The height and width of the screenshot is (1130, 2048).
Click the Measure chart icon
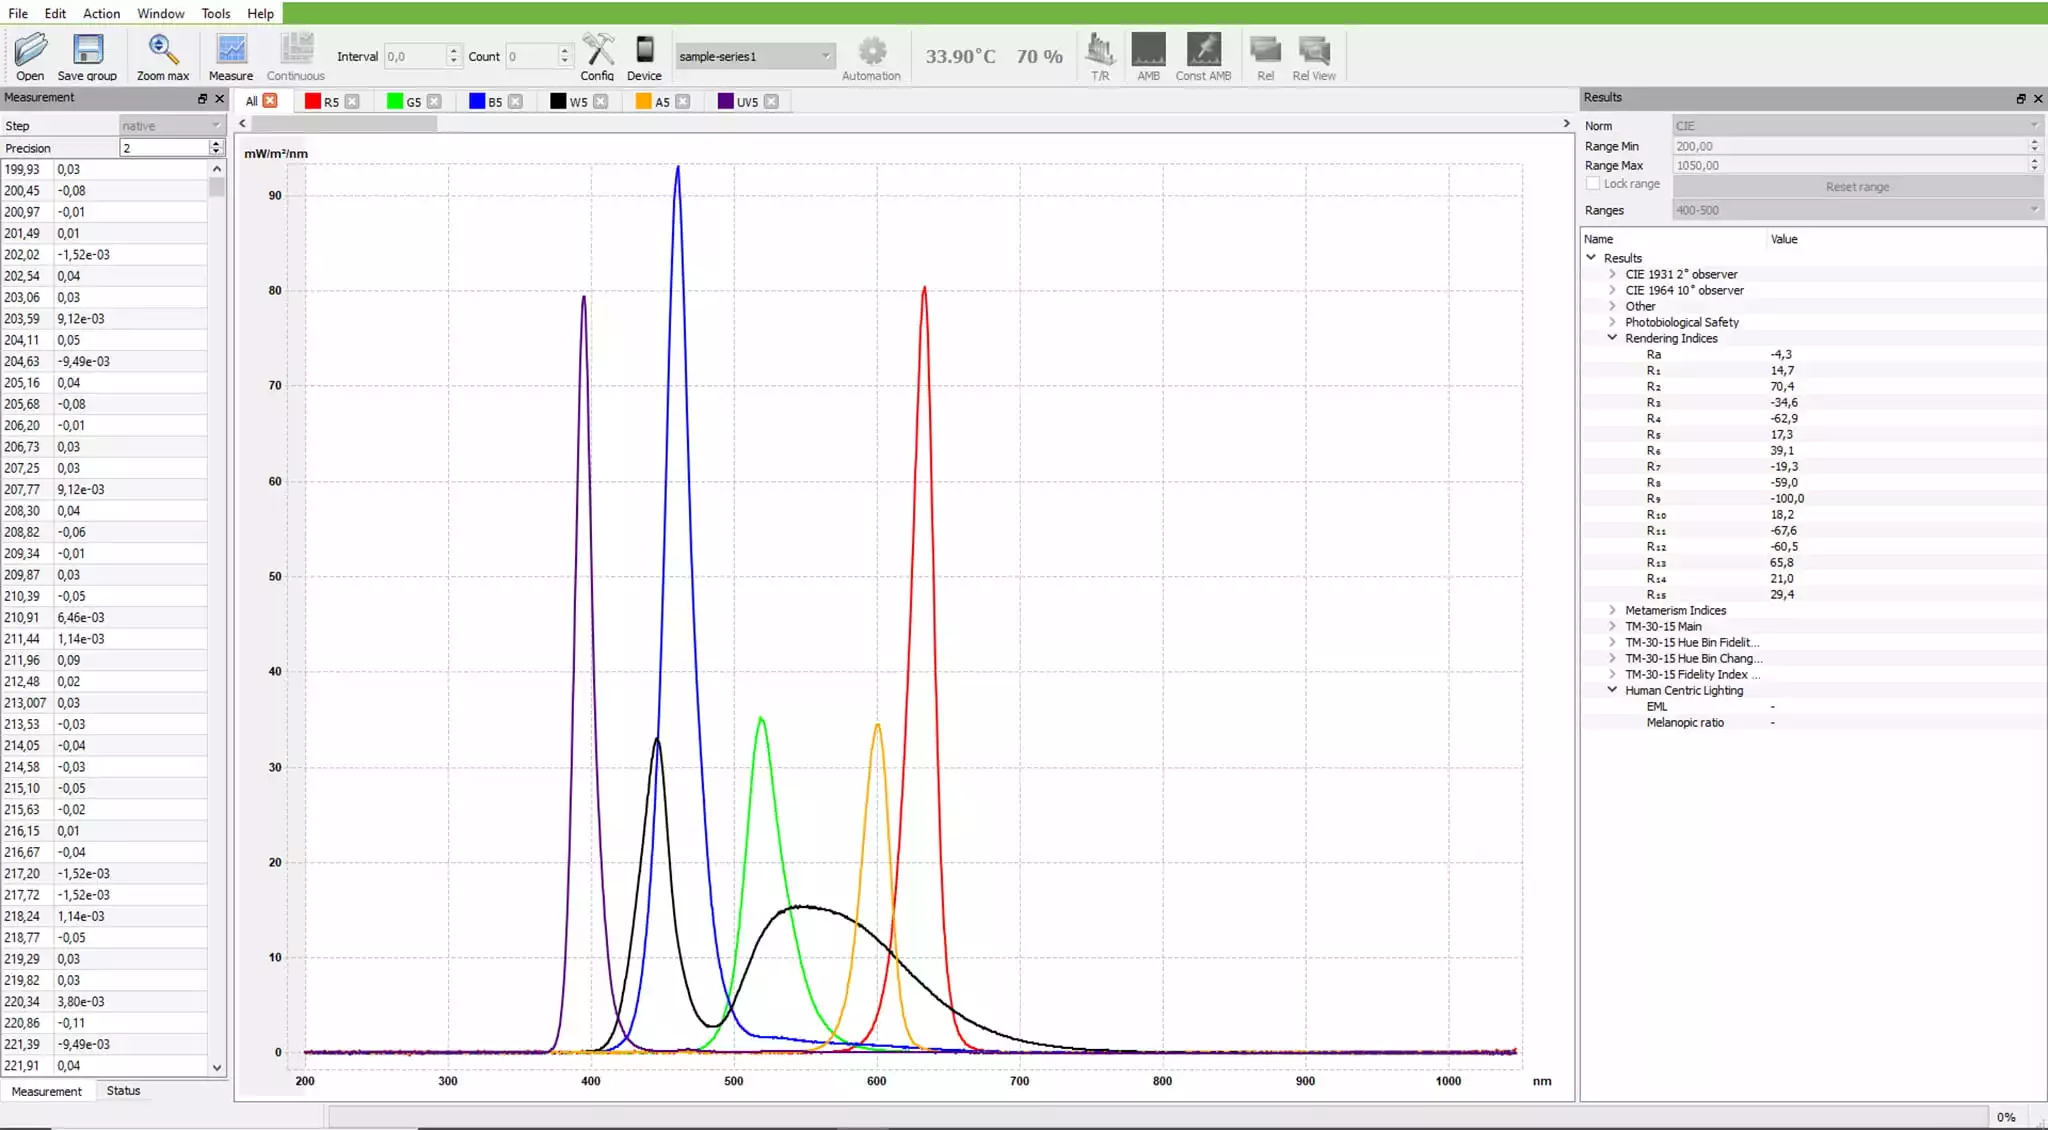[231, 50]
